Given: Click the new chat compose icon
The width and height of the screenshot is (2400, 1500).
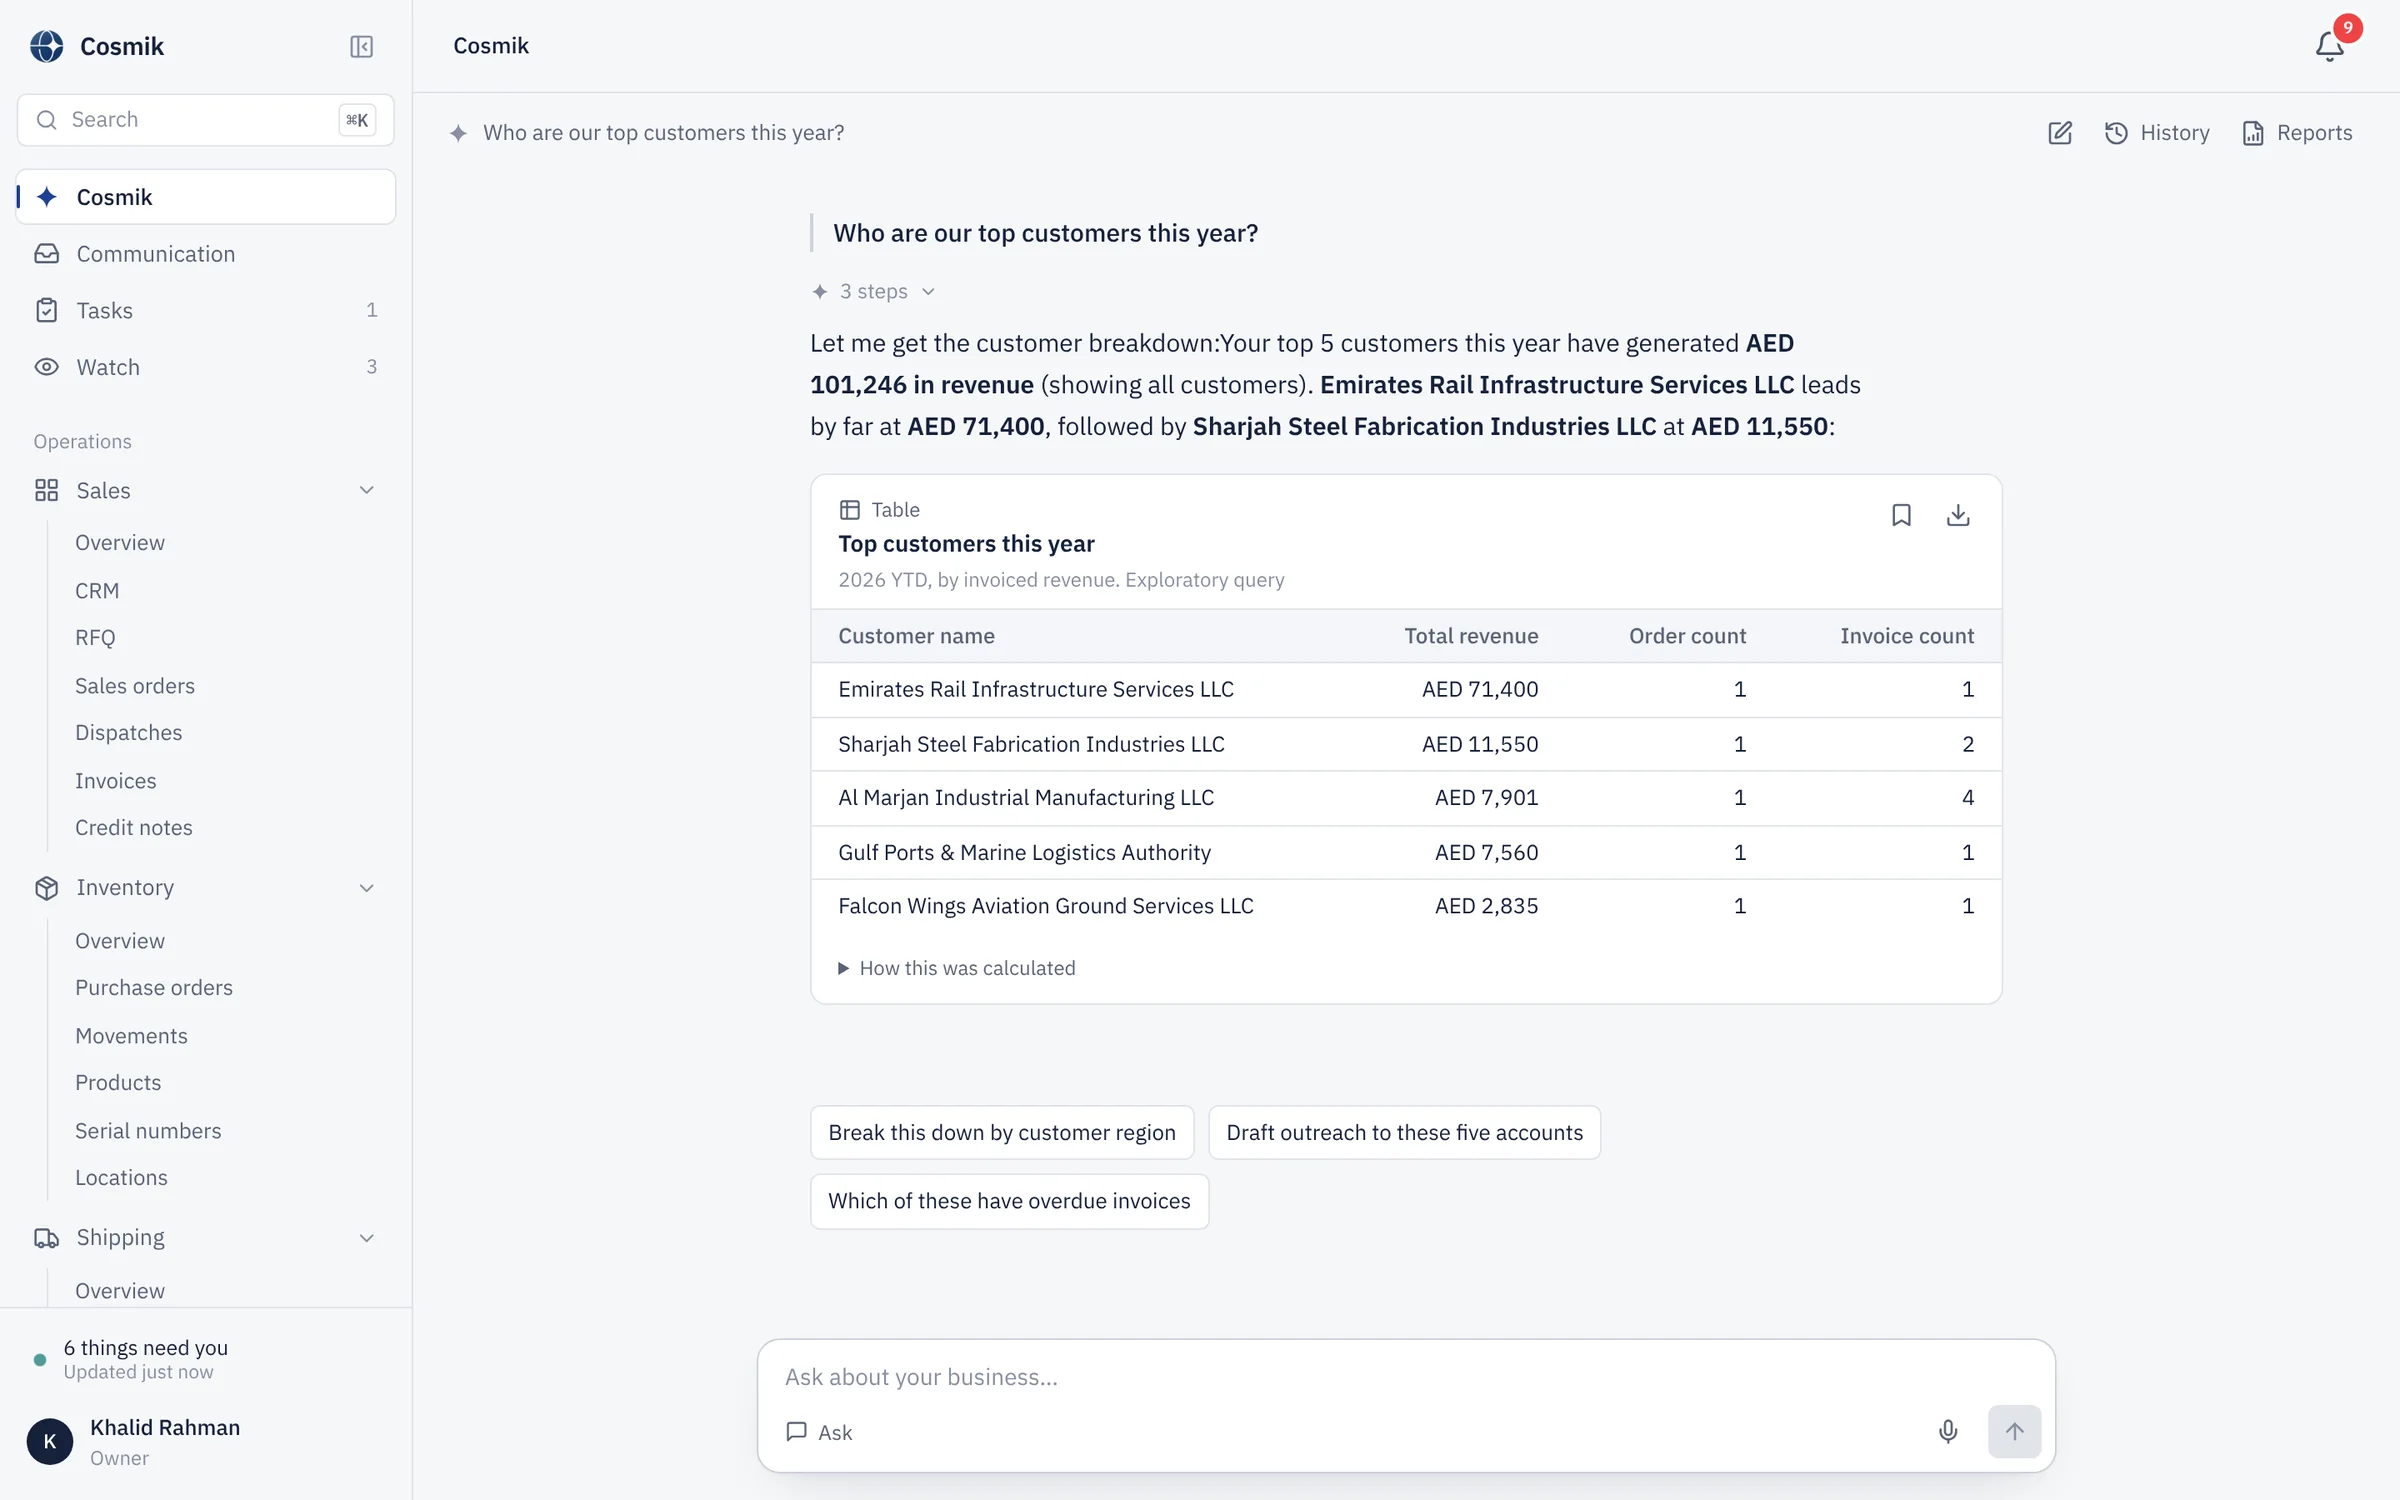Looking at the screenshot, I should pos(2060,133).
